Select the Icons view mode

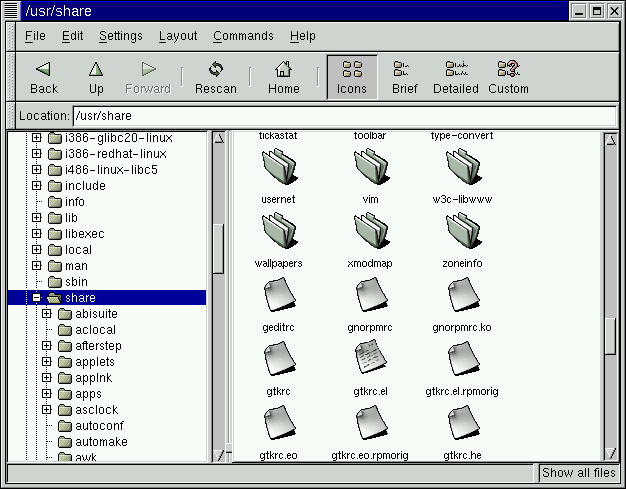pyautogui.click(x=352, y=77)
